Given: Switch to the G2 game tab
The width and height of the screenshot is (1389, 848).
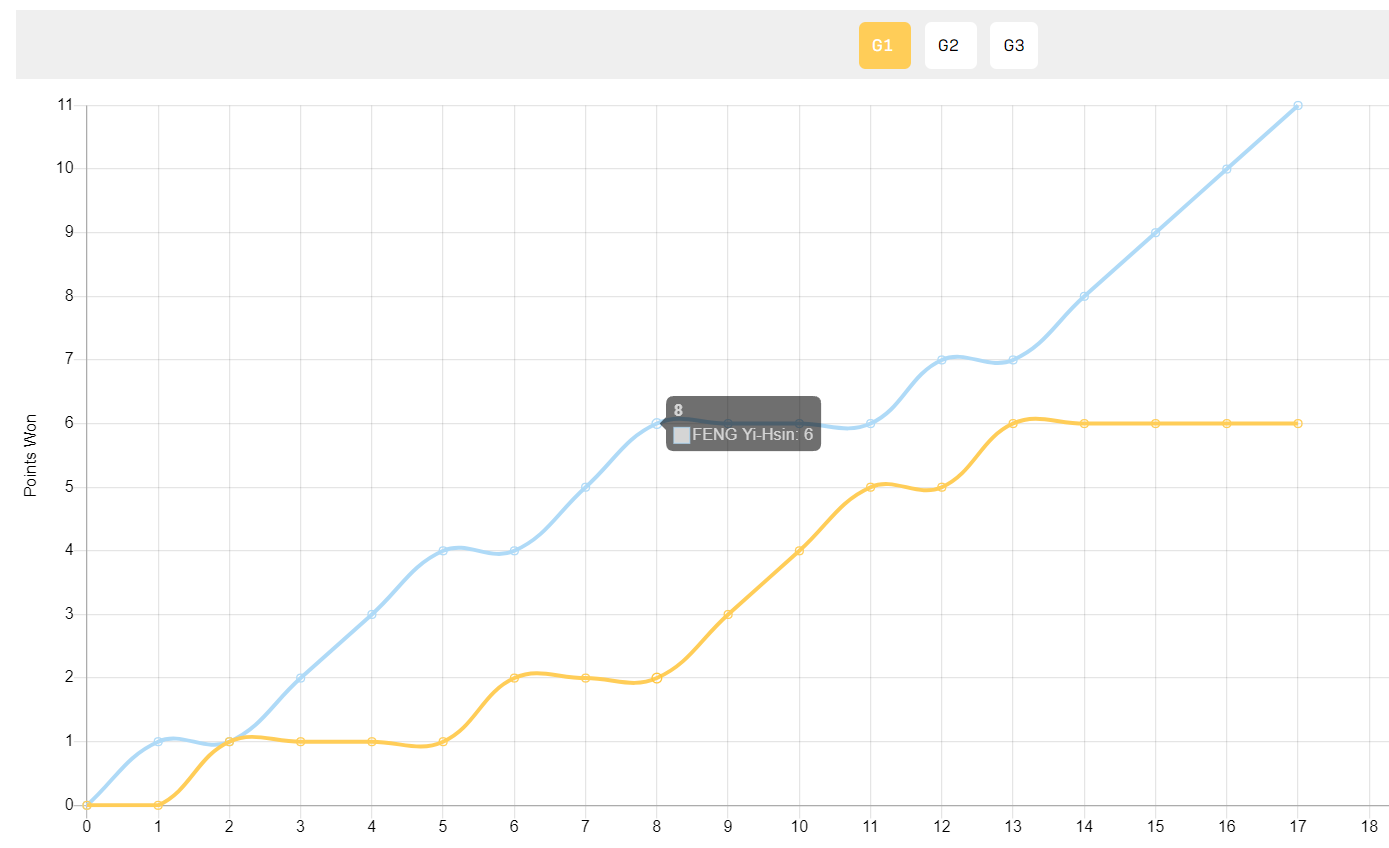Looking at the screenshot, I should tap(949, 46).
